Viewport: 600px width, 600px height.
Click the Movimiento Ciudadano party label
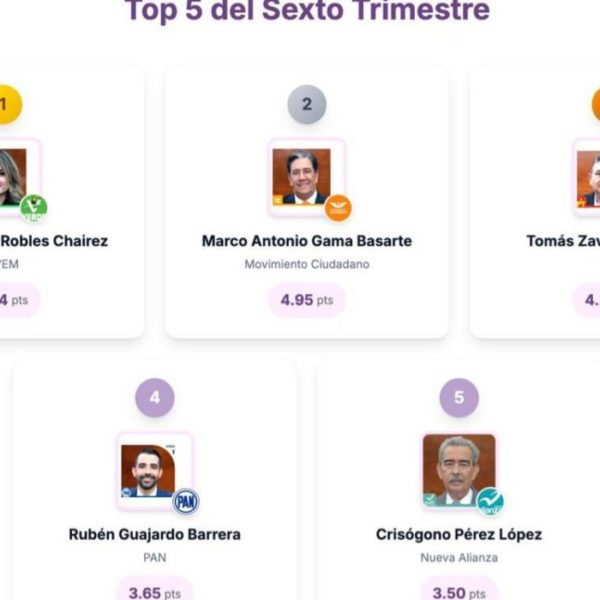tap(307, 264)
